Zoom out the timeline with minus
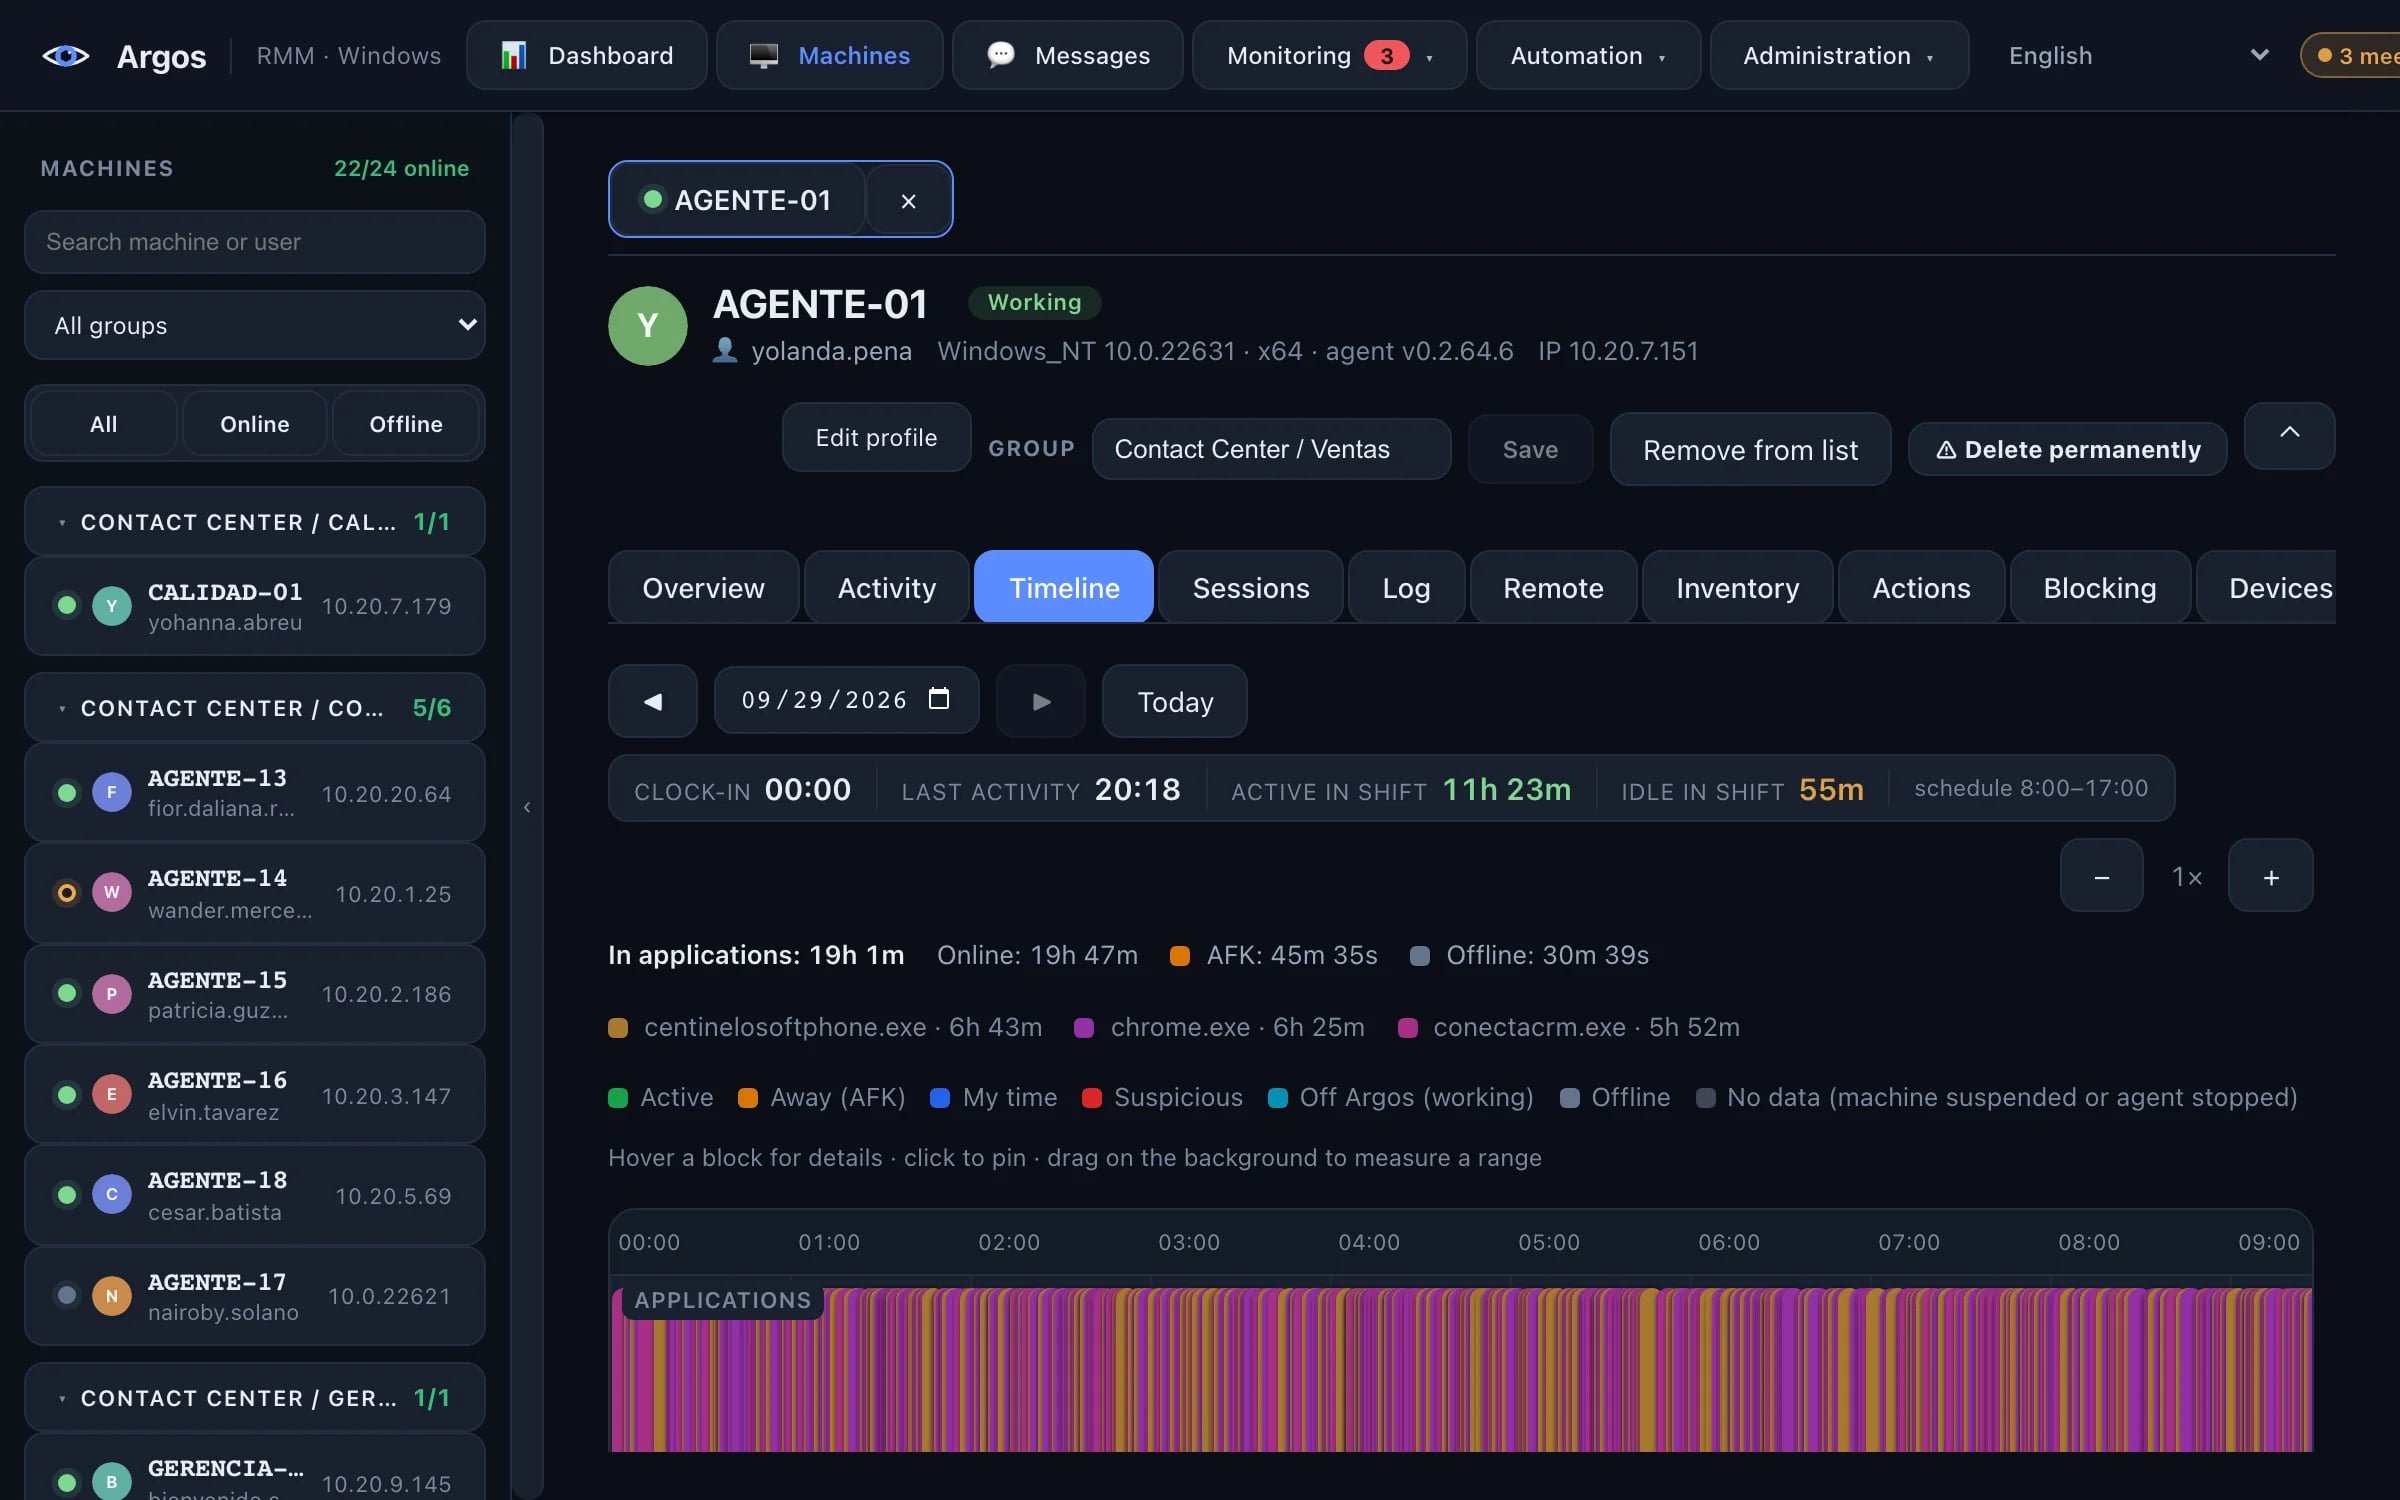Image resolution: width=2400 pixels, height=1500 pixels. 2101,877
